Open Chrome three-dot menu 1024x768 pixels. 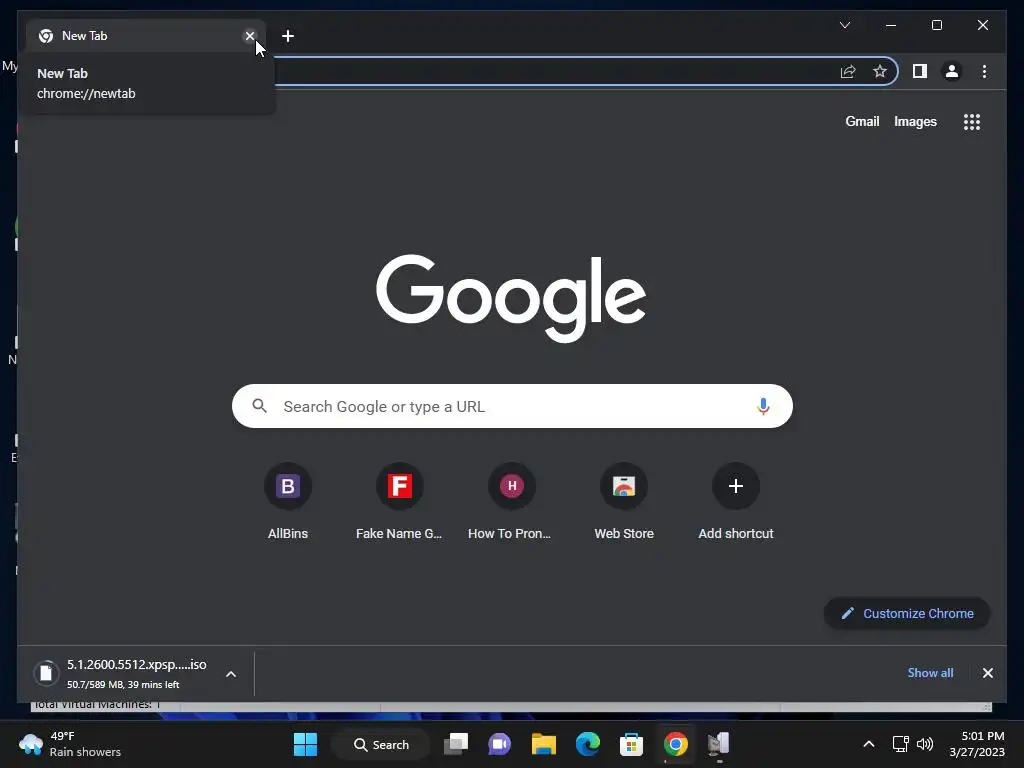point(984,71)
